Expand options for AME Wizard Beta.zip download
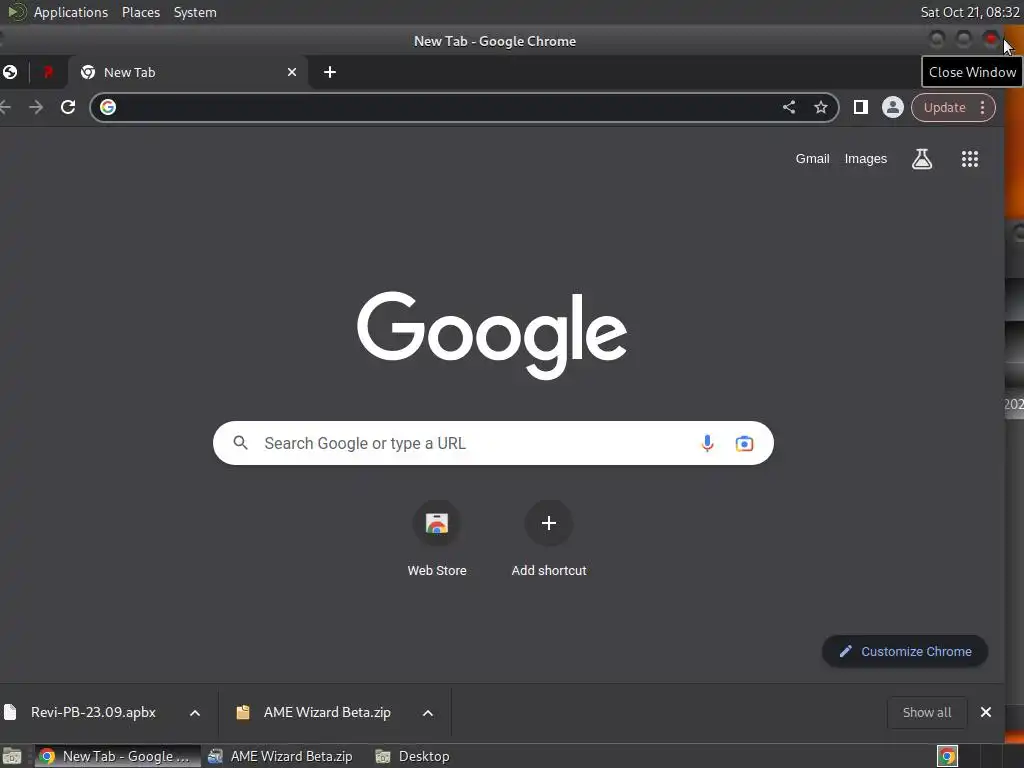Image resolution: width=1024 pixels, height=768 pixels. click(428, 712)
